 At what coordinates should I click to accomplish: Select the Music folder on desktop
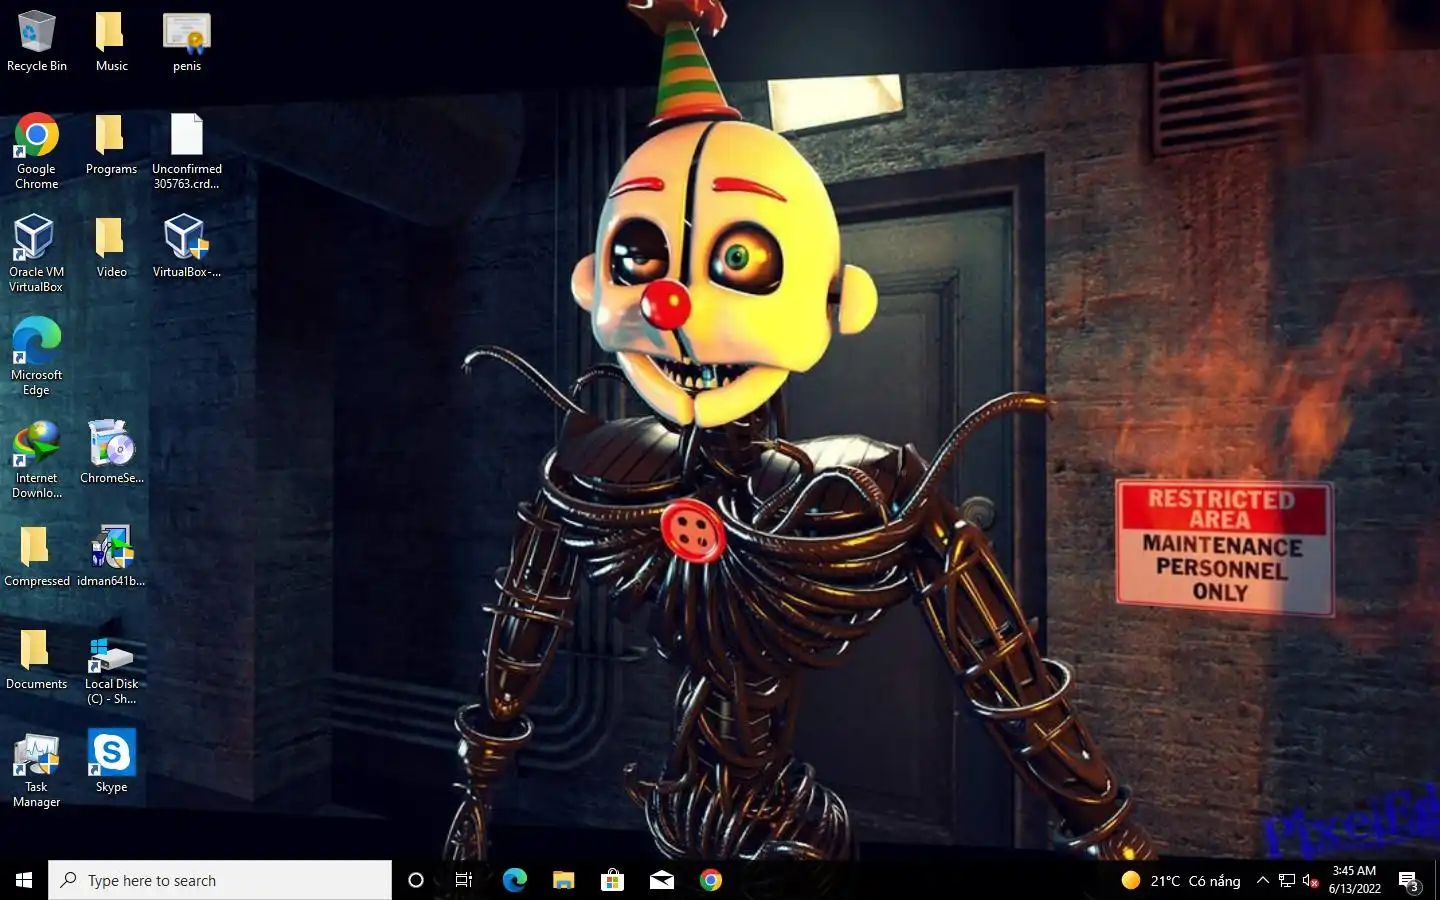(111, 42)
